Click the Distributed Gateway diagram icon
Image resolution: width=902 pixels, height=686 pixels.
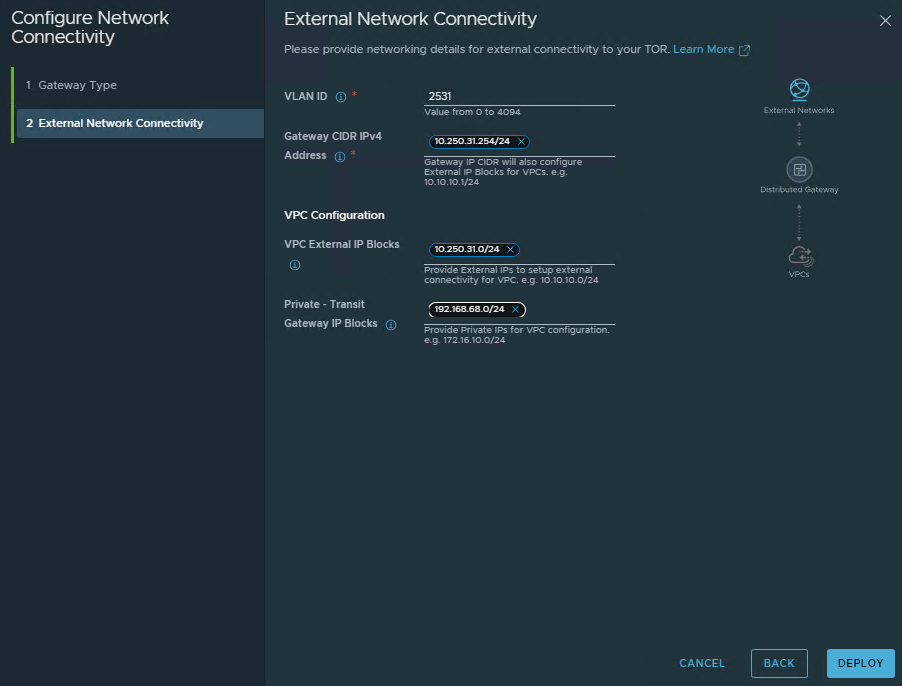point(799,169)
